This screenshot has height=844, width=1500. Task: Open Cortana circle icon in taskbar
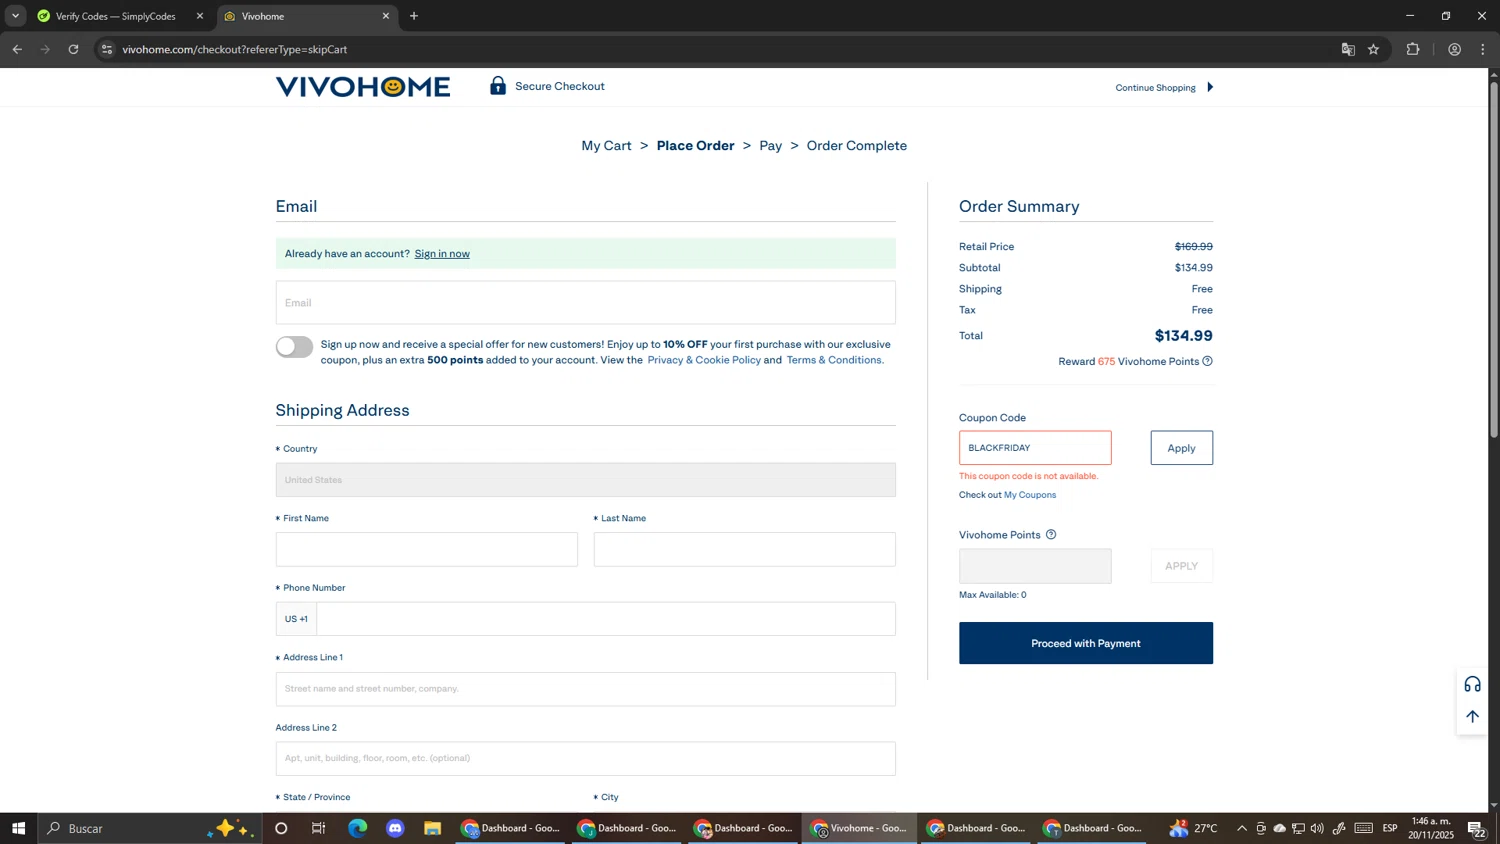tap(281, 828)
